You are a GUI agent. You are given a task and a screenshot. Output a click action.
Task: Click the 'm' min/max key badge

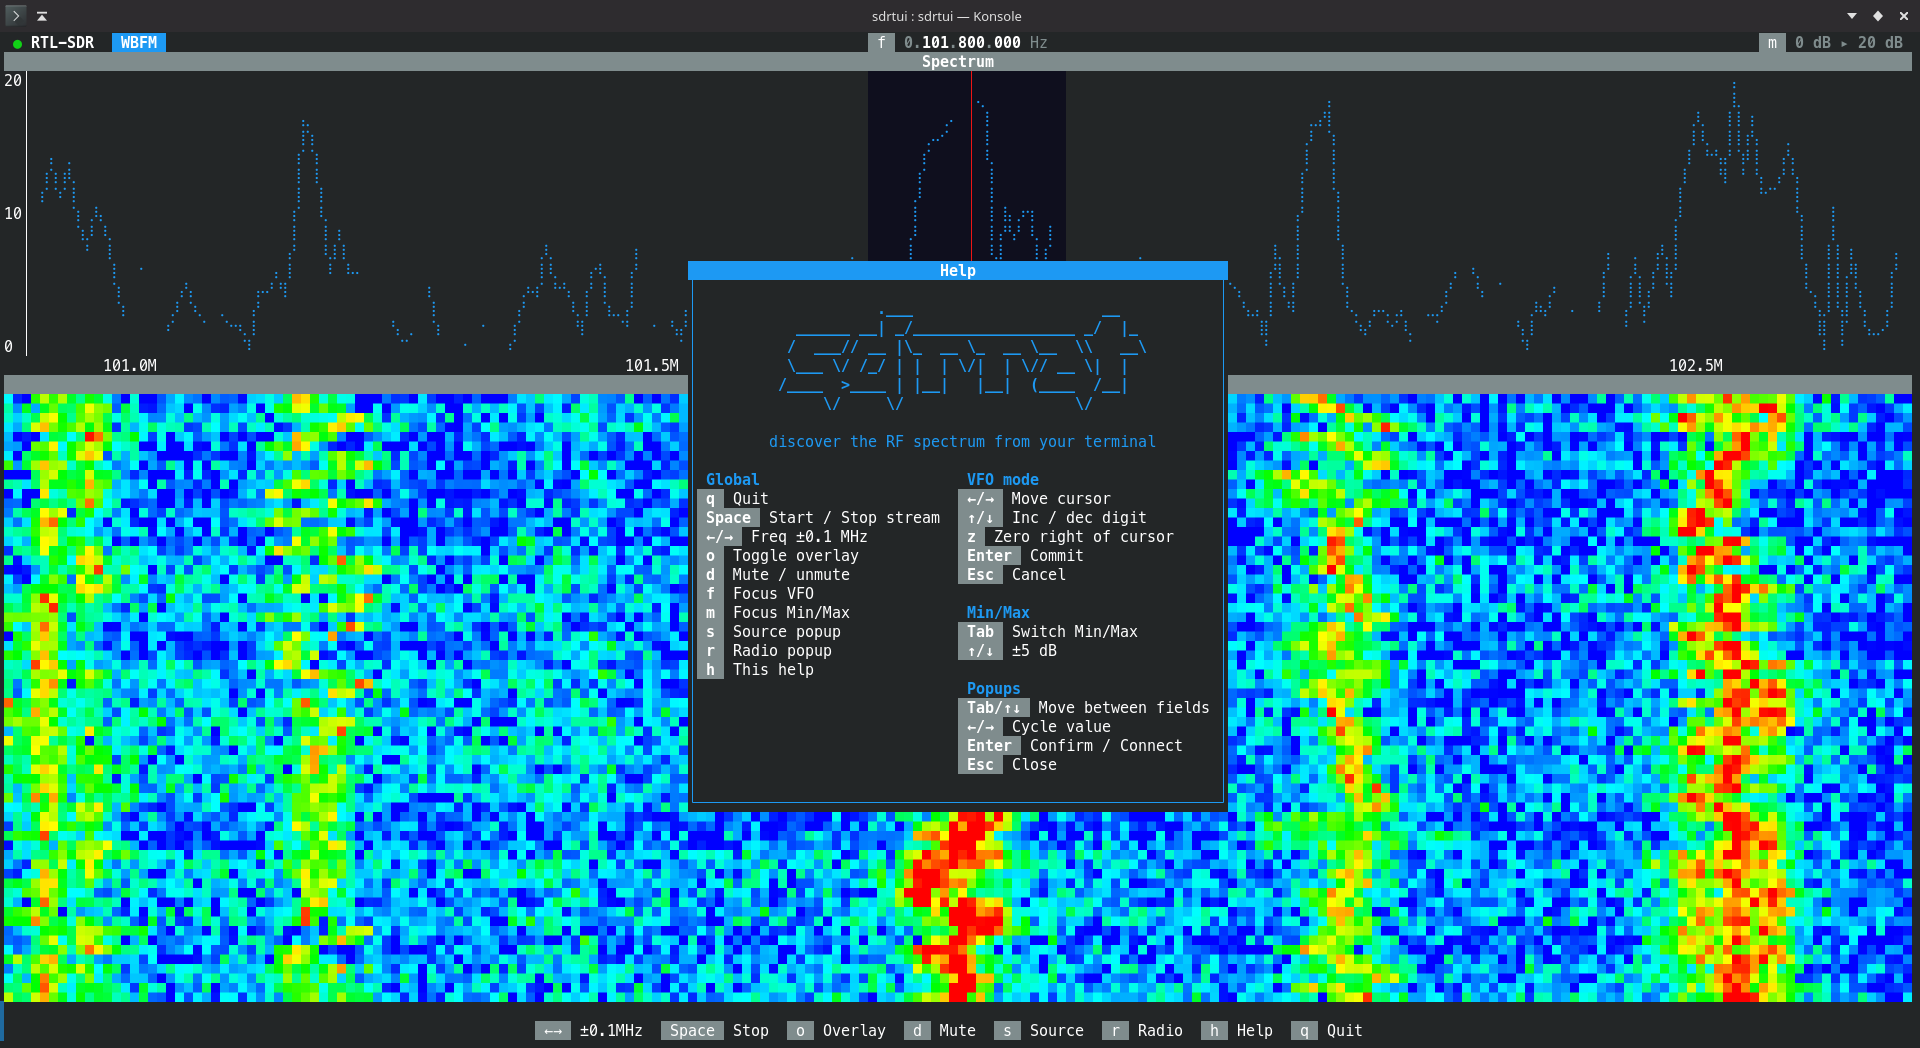1772,42
